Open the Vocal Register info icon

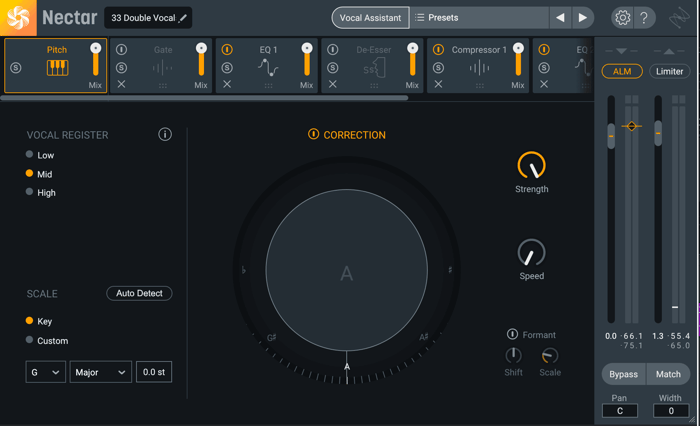tap(165, 134)
